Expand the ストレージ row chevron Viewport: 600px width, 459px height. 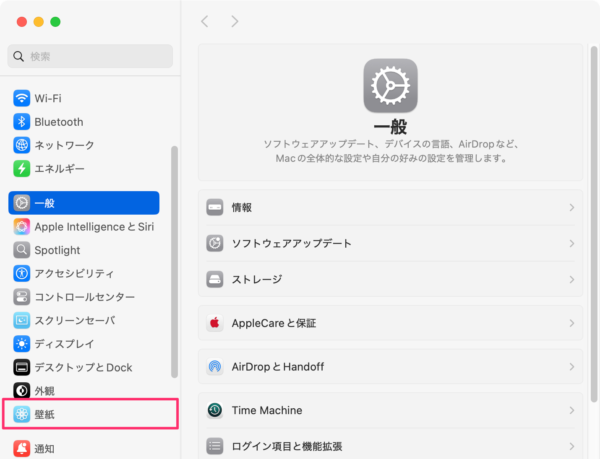572,279
